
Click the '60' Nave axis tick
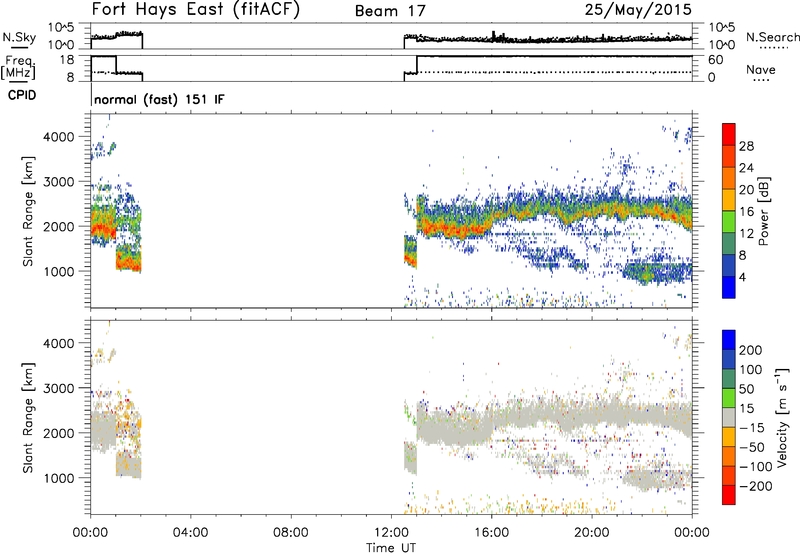[x=715, y=60]
